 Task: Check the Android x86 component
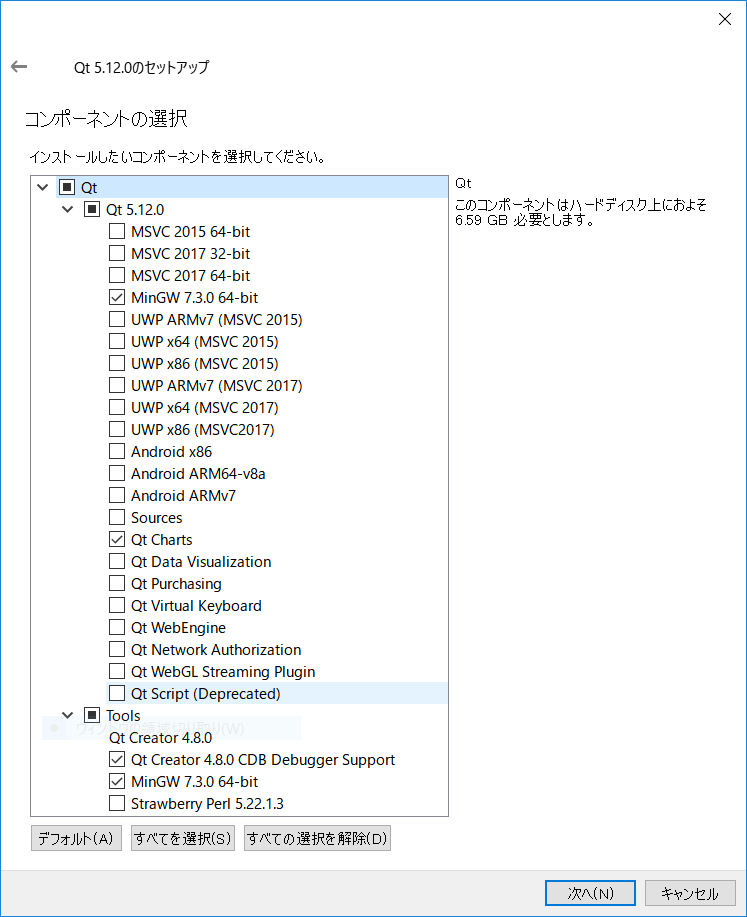point(117,451)
